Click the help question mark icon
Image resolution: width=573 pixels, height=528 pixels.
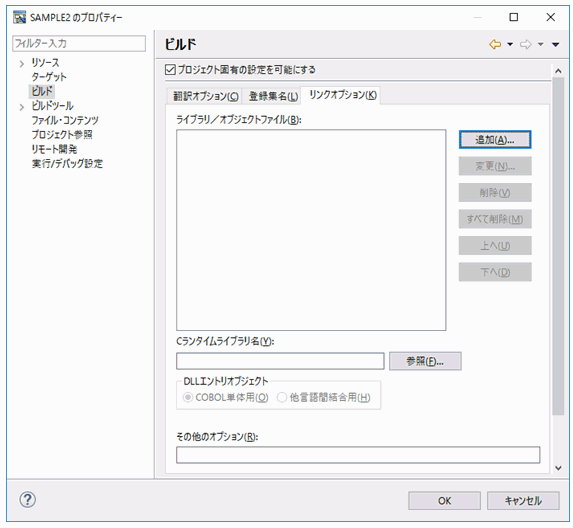(27, 499)
